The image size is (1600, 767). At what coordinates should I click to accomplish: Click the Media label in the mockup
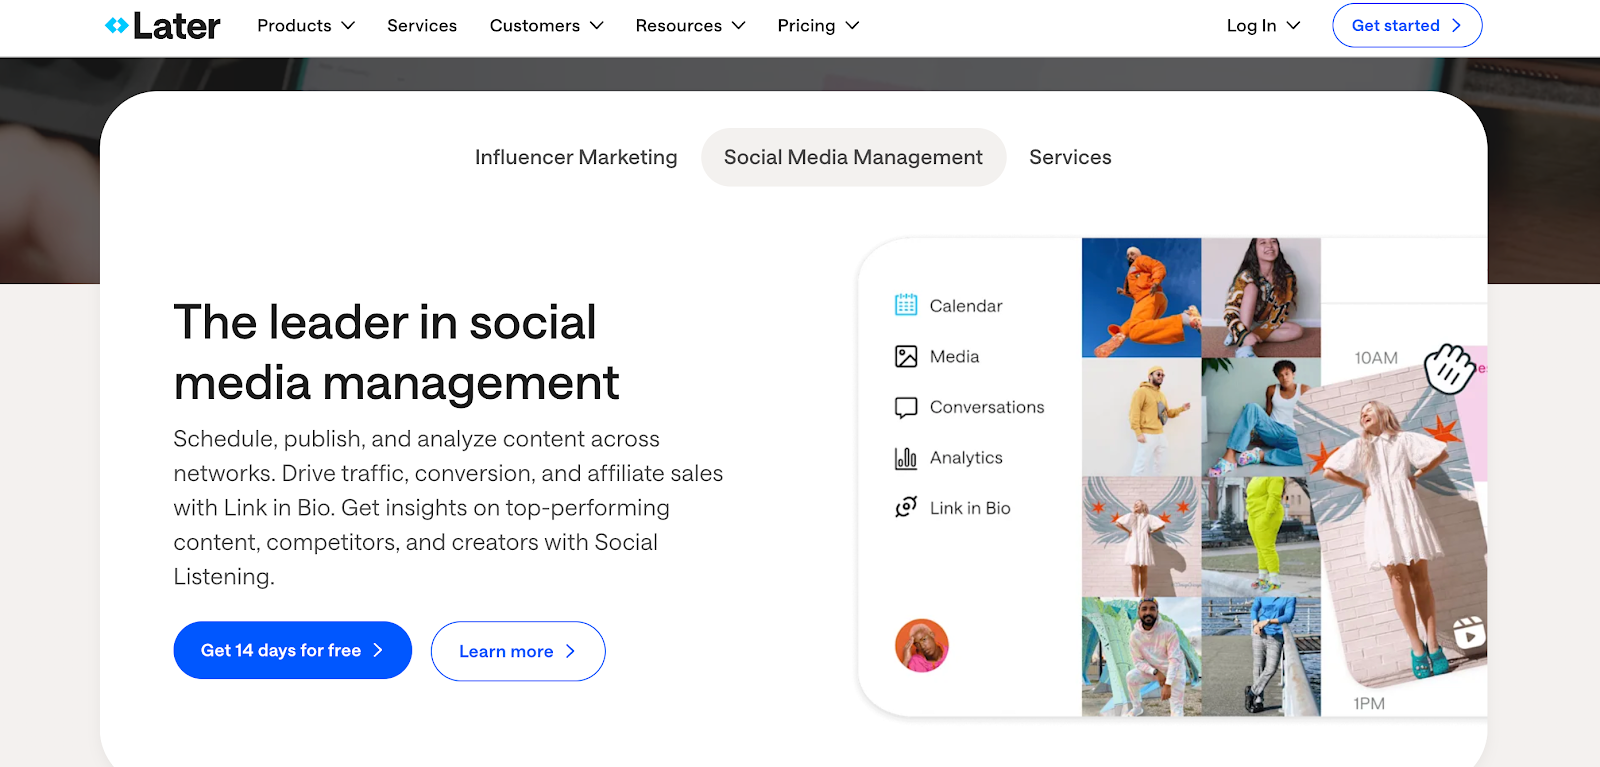954,356
